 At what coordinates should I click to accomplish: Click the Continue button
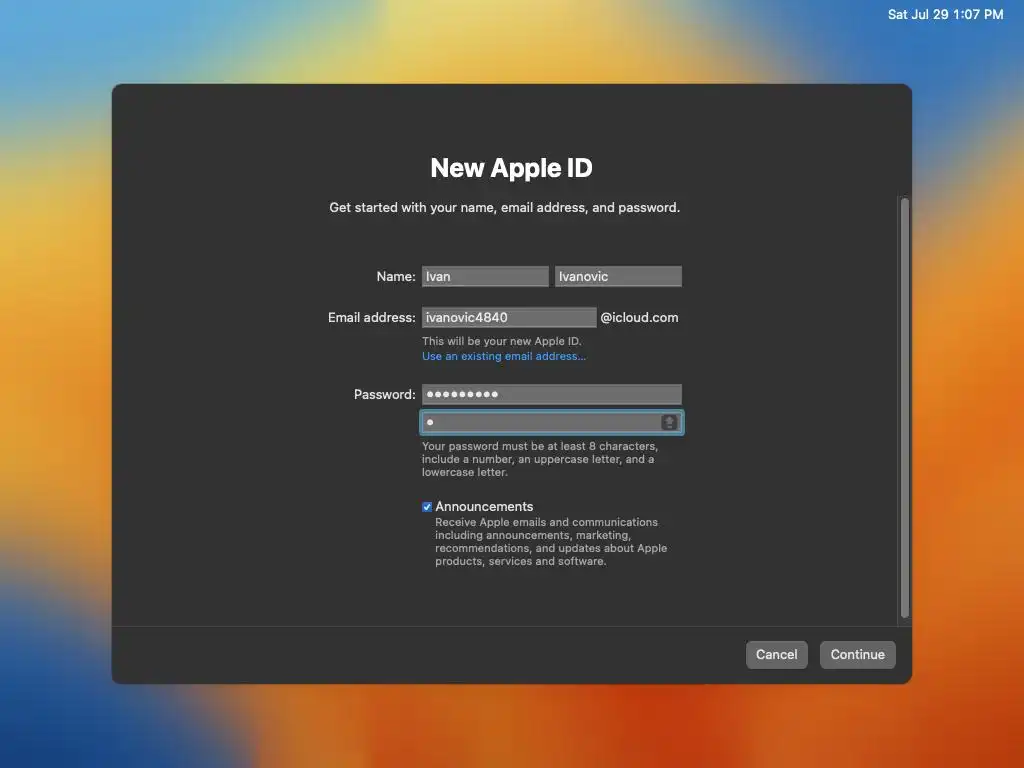click(857, 654)
